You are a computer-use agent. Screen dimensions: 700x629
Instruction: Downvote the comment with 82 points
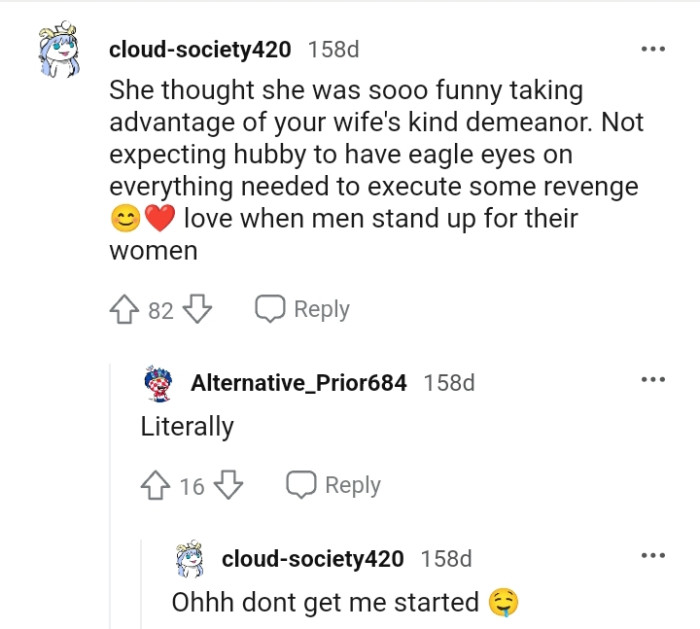tap(198, 310)
